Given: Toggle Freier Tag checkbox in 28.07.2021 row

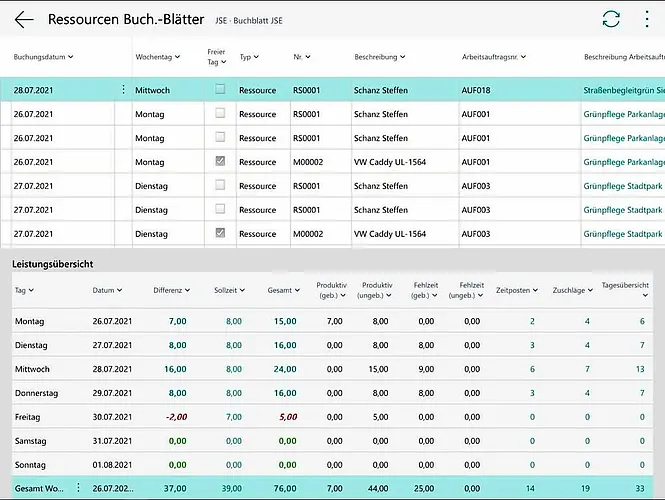Looking at the screenshot, I should pos(220,90).
